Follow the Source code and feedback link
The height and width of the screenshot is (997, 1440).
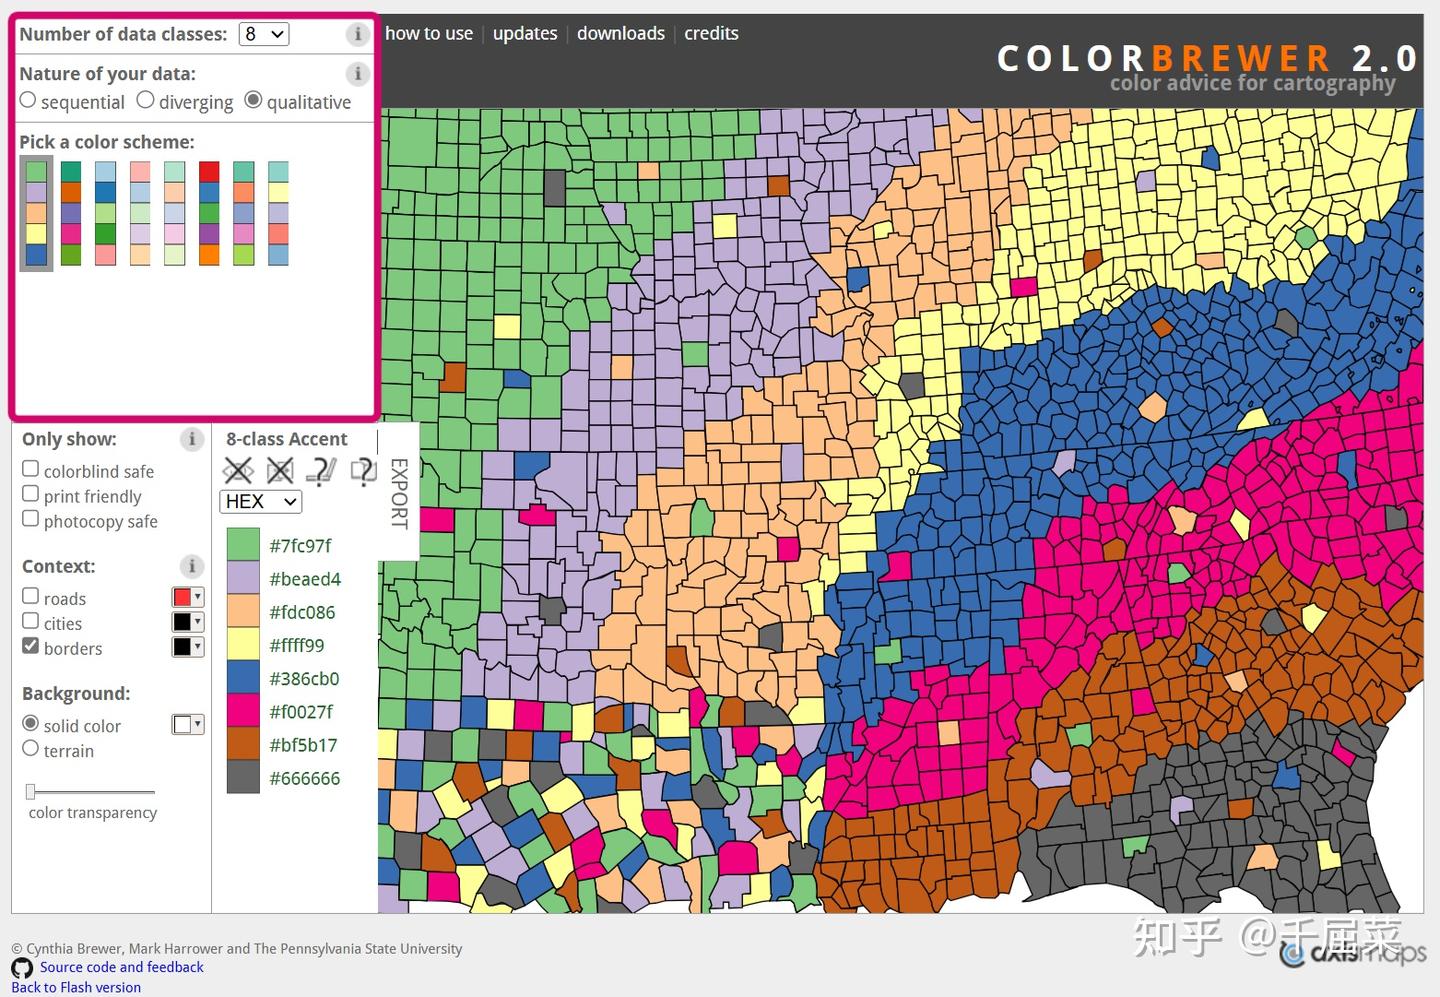click(x=122, y=967)
